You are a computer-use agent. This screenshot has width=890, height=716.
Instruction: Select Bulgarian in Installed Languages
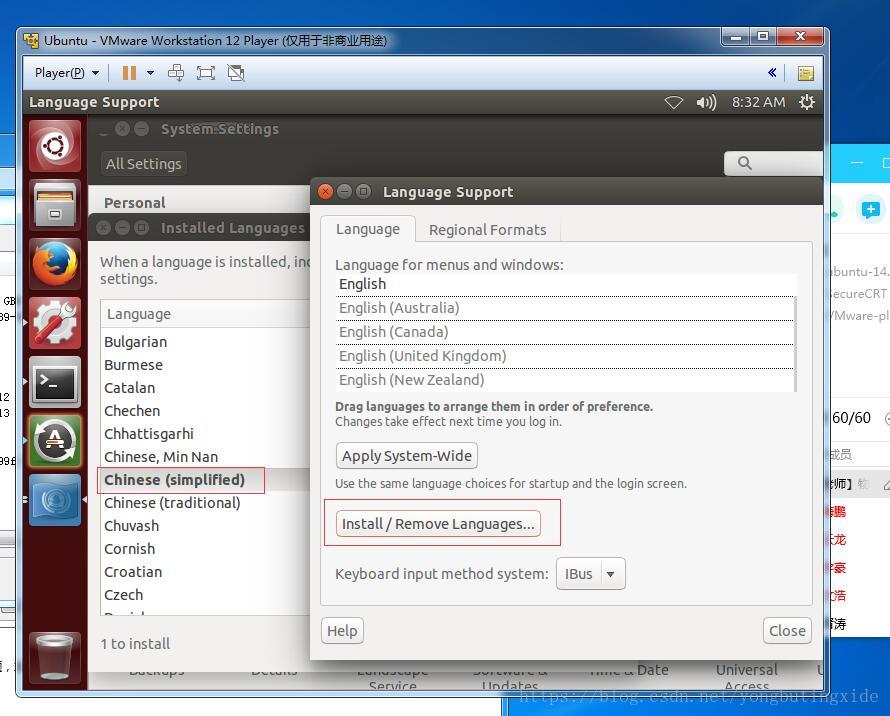(205, 342)
